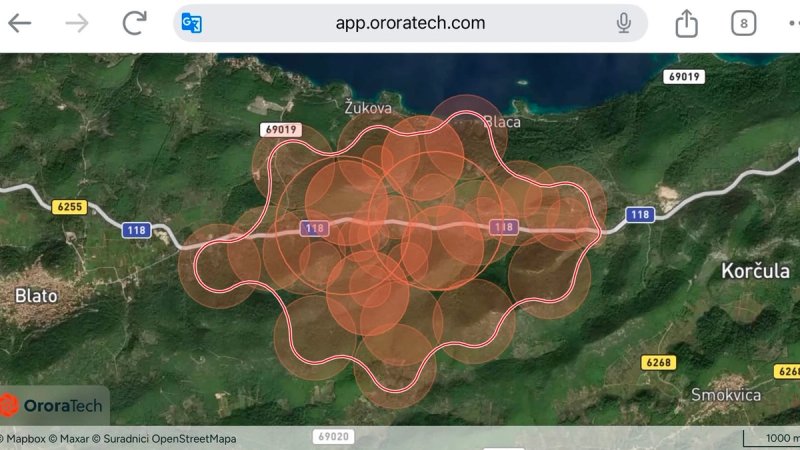Reload the OroraTech page
This screenshot has width=800, height=450.
[135, 23]
